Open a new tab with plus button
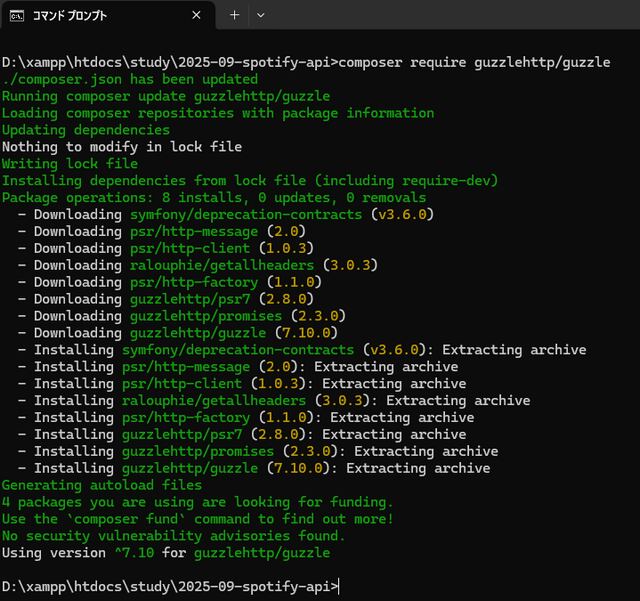Viewport: 640px width, 601px height. tap(234, 16)
